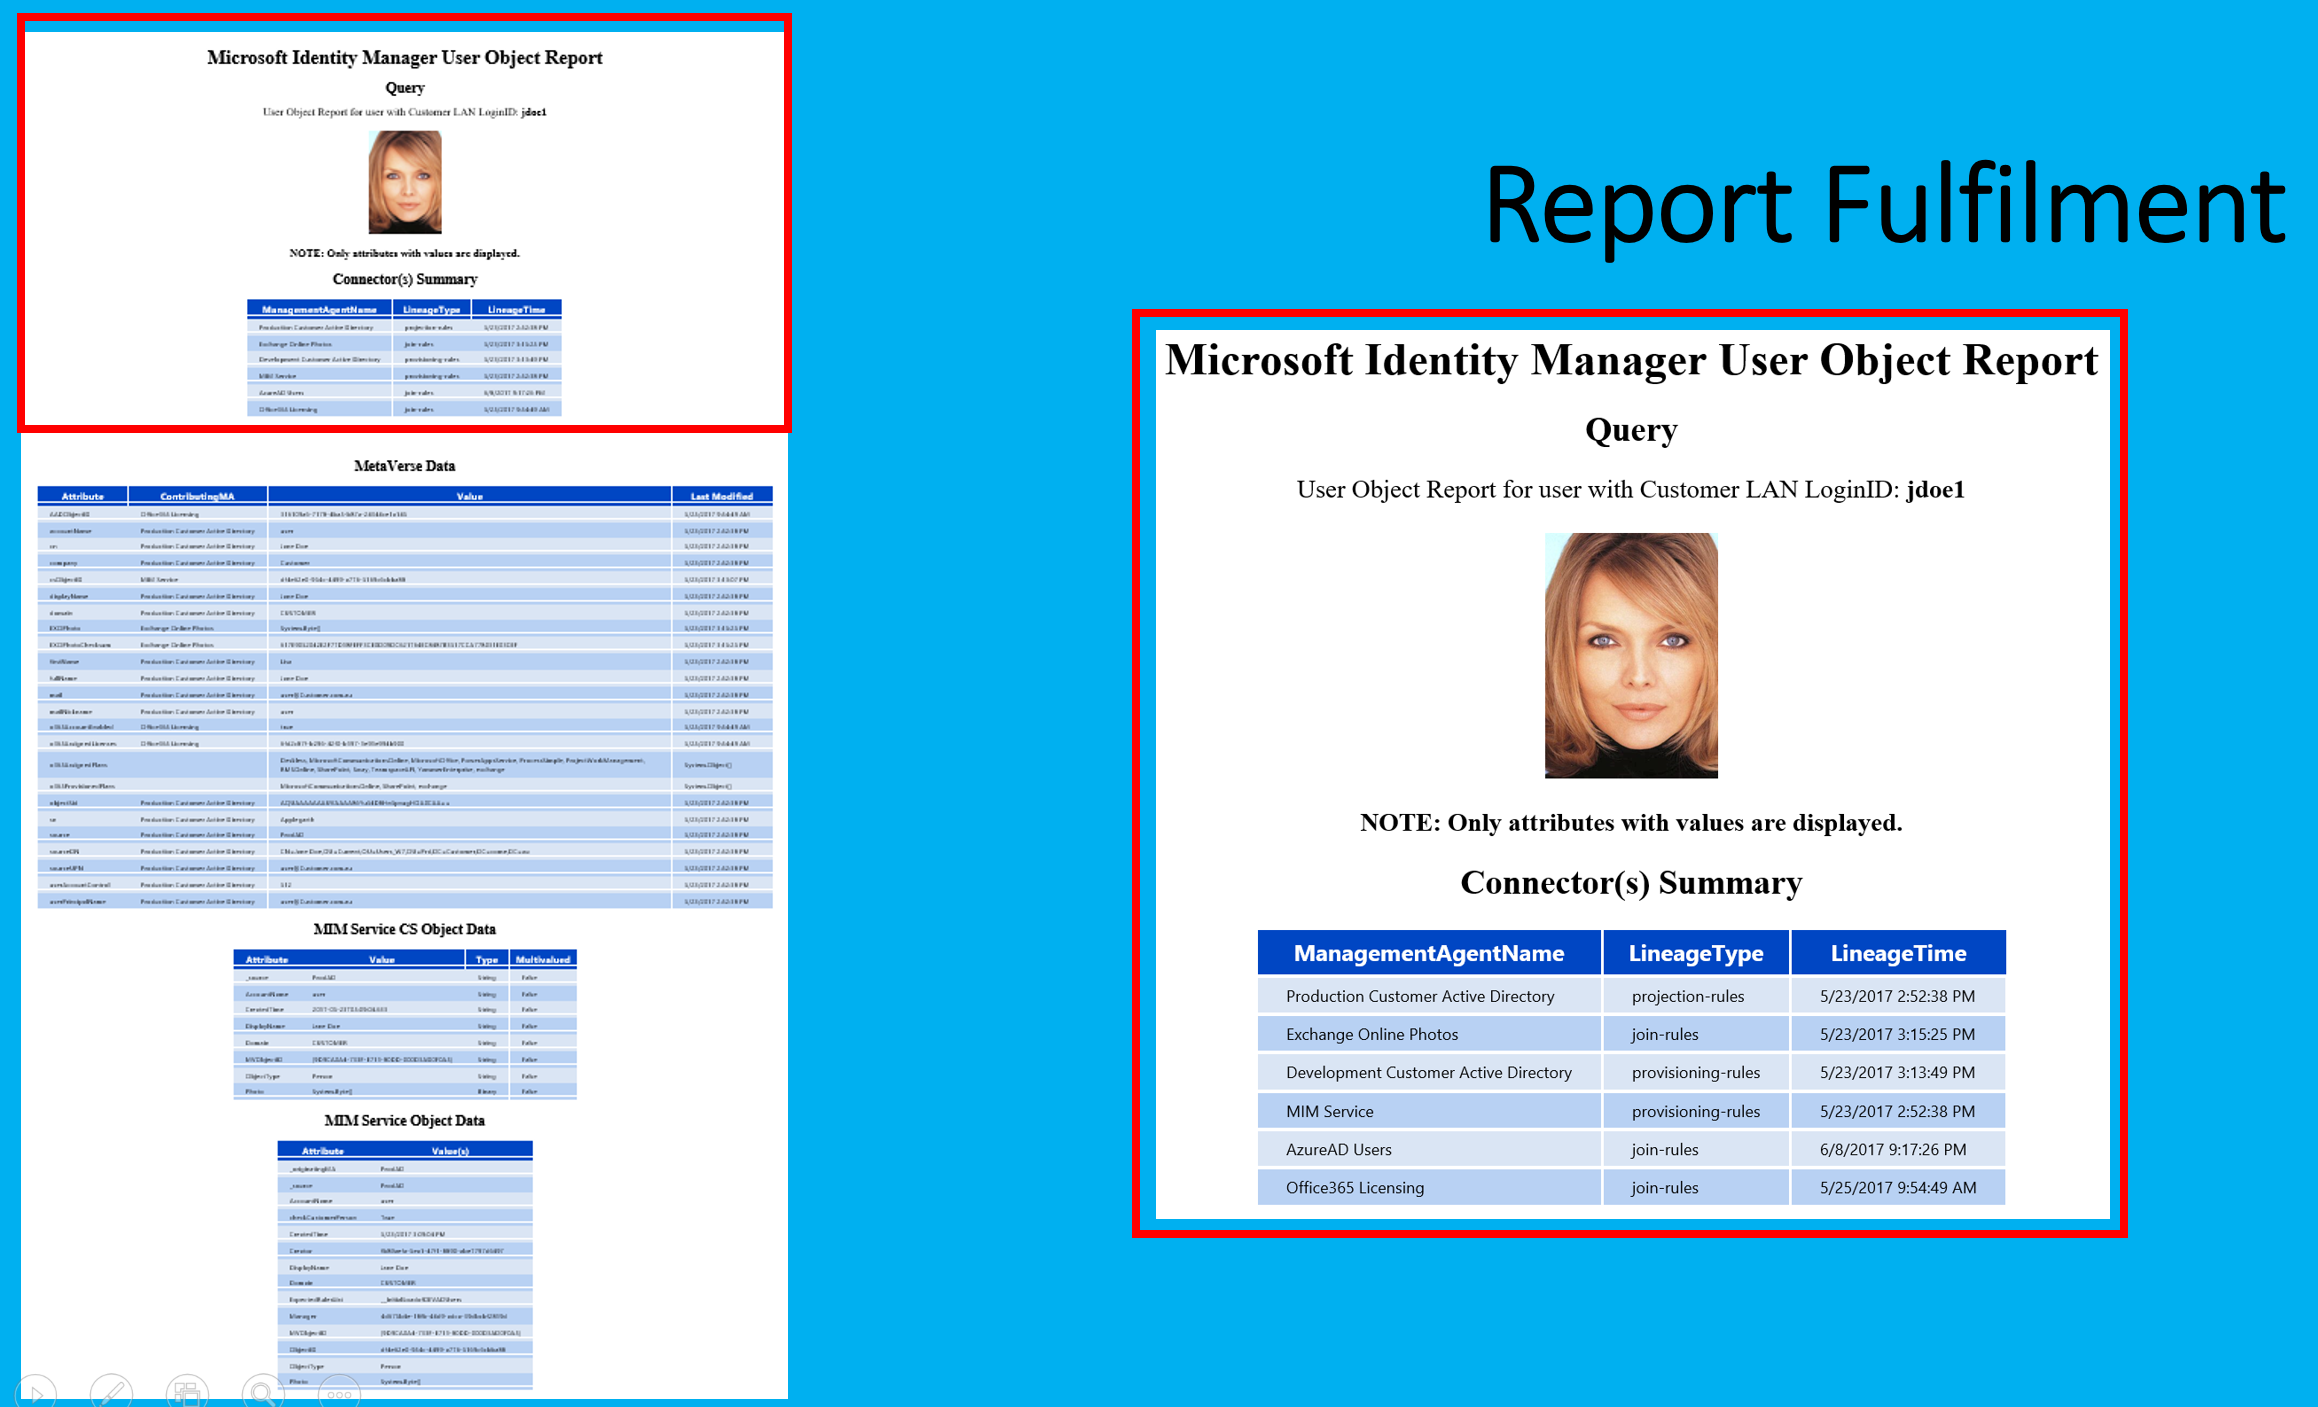Click the ManagementAgentName column header
Image resolution: width=2318 pixels, height=1407 pixels.
[x=1428, y=953]
